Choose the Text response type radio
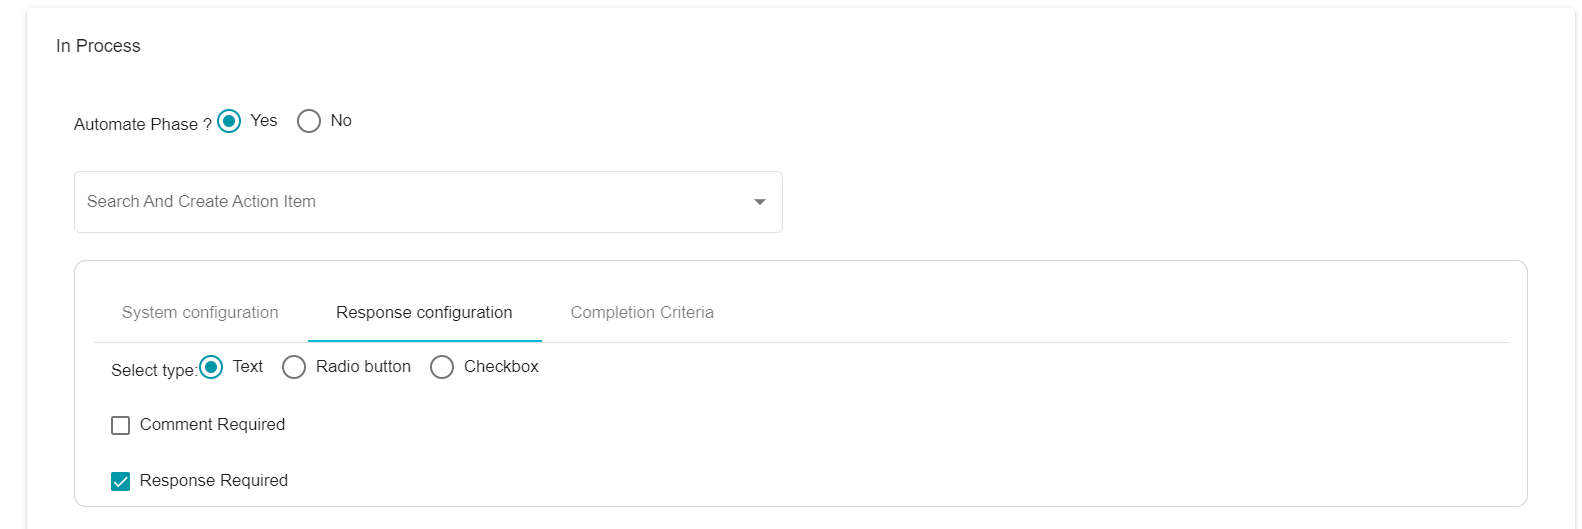This screenshot has width=1582, height=529. pos(211,367)
